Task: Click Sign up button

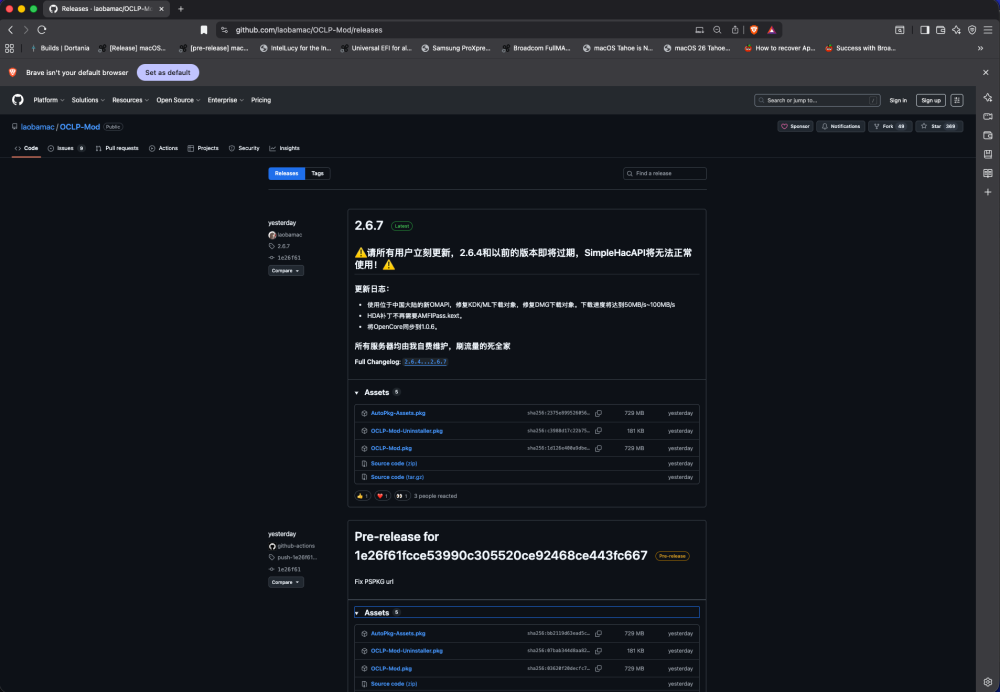Action: (x=930, y=100)
